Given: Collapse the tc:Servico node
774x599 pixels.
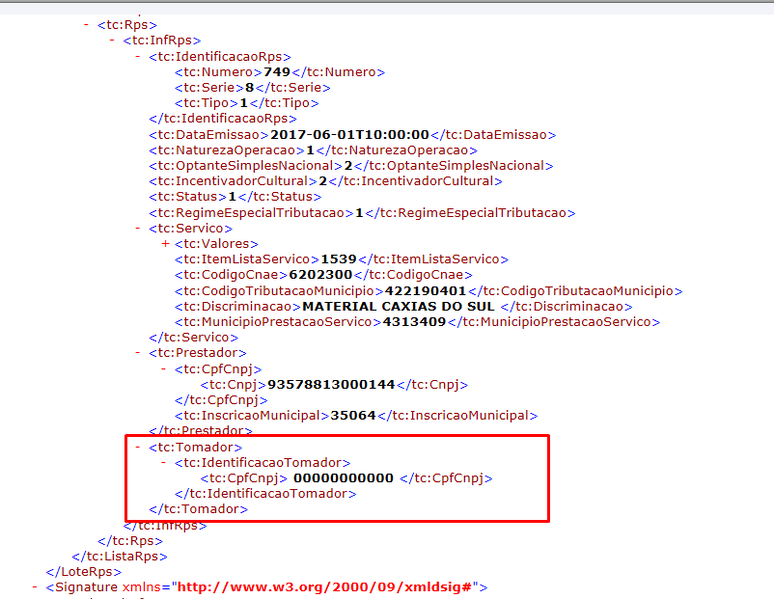Looking at the screenshot, I should click(138, 228).
